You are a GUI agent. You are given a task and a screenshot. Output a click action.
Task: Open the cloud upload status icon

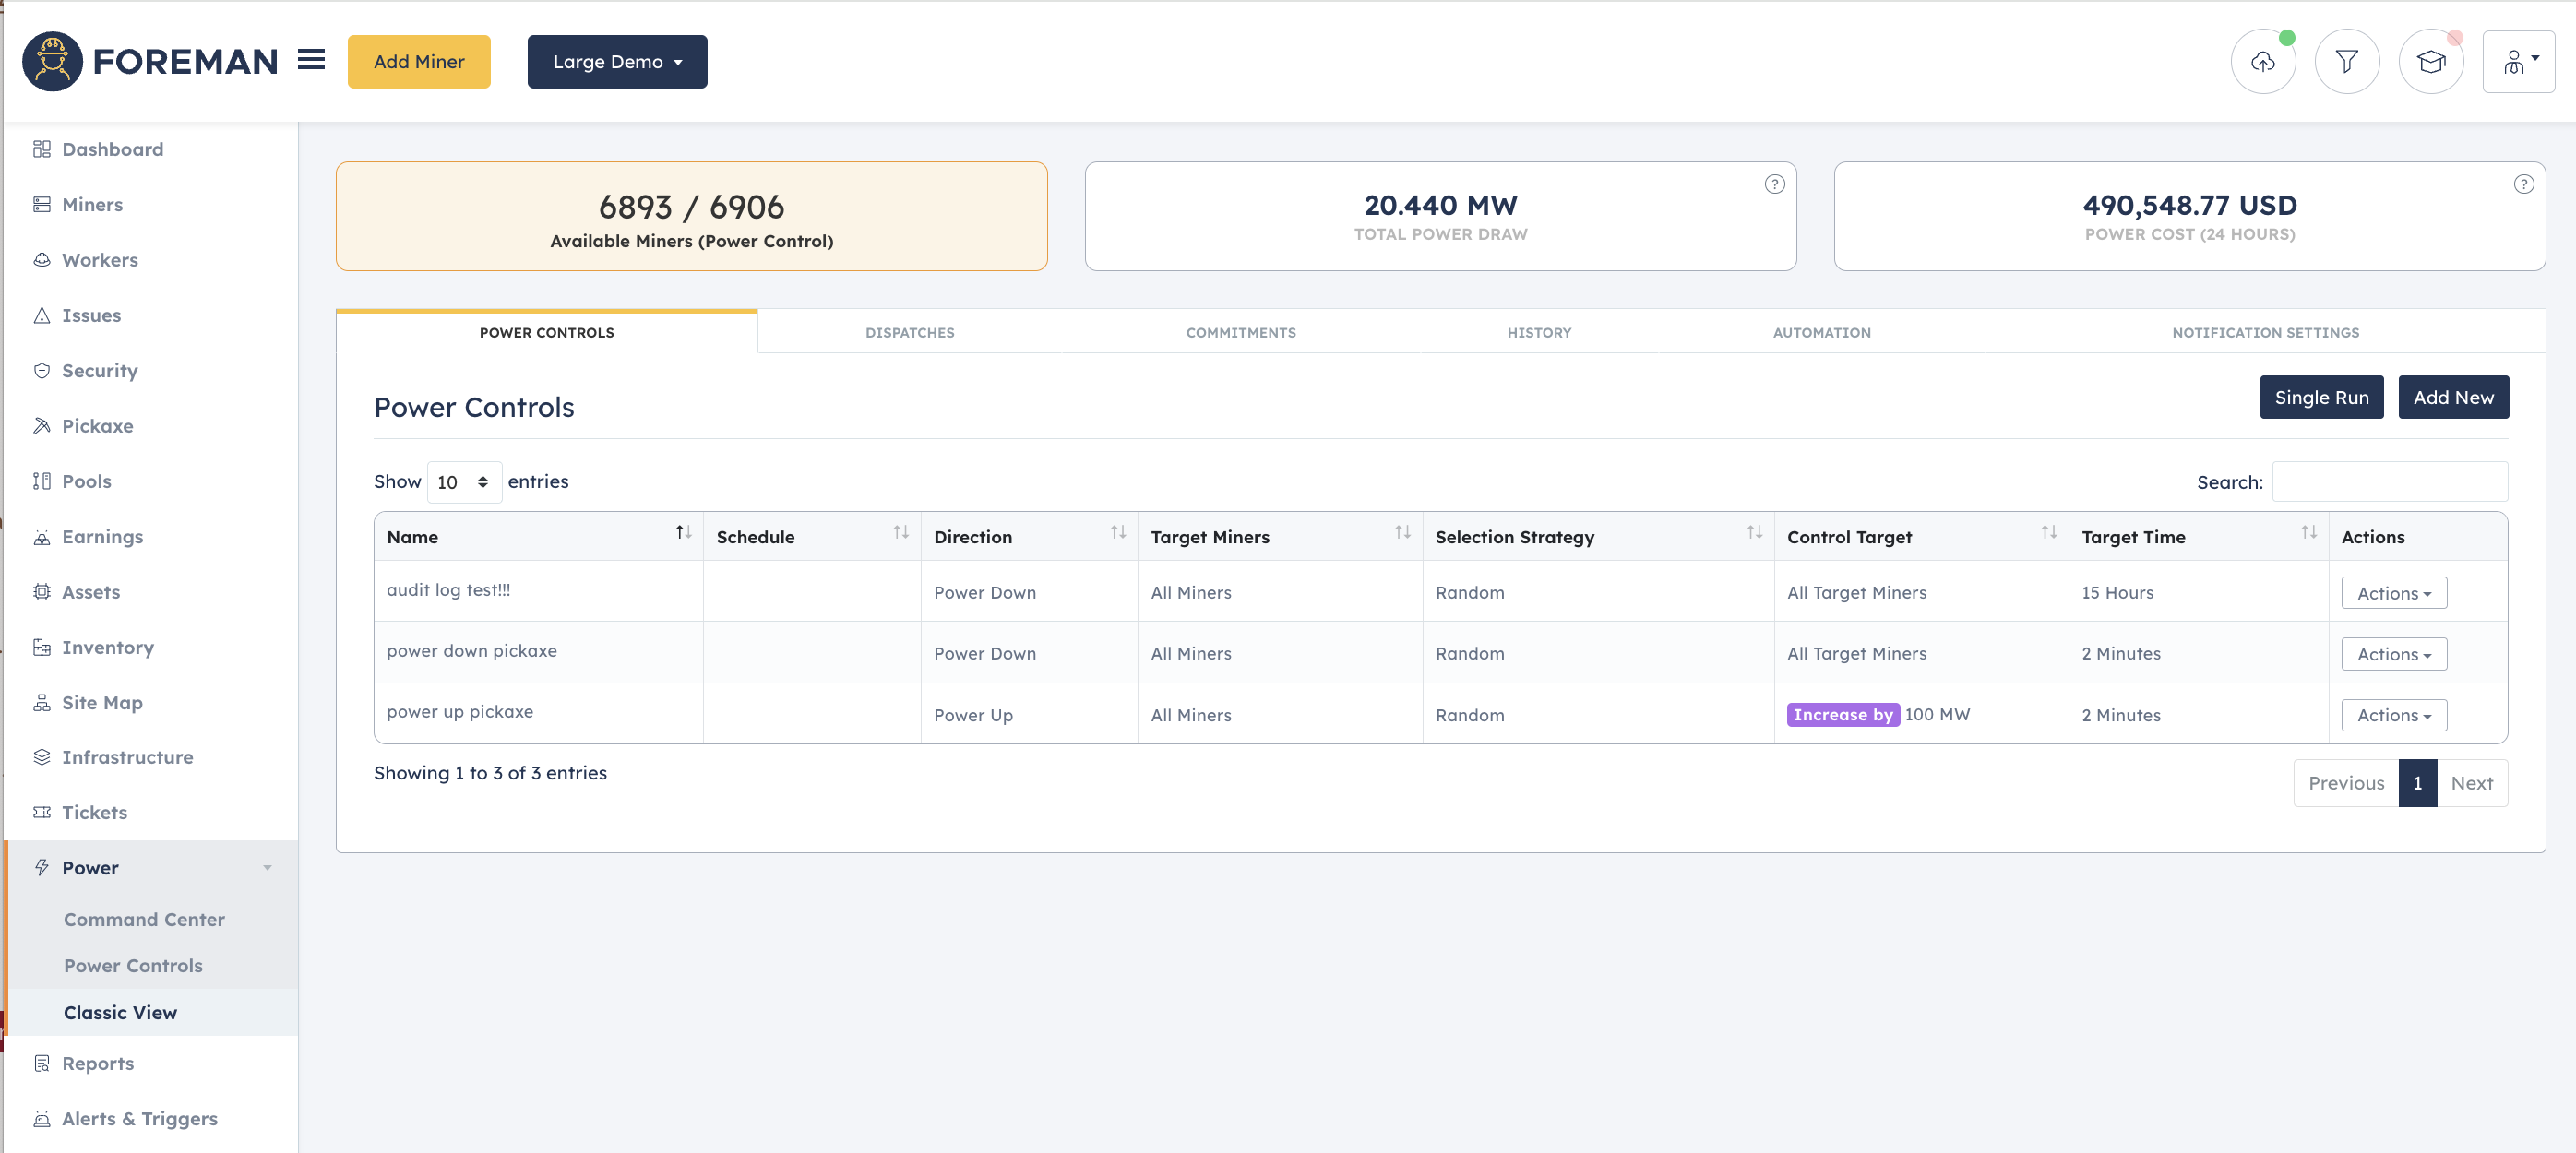(2263, 62)
